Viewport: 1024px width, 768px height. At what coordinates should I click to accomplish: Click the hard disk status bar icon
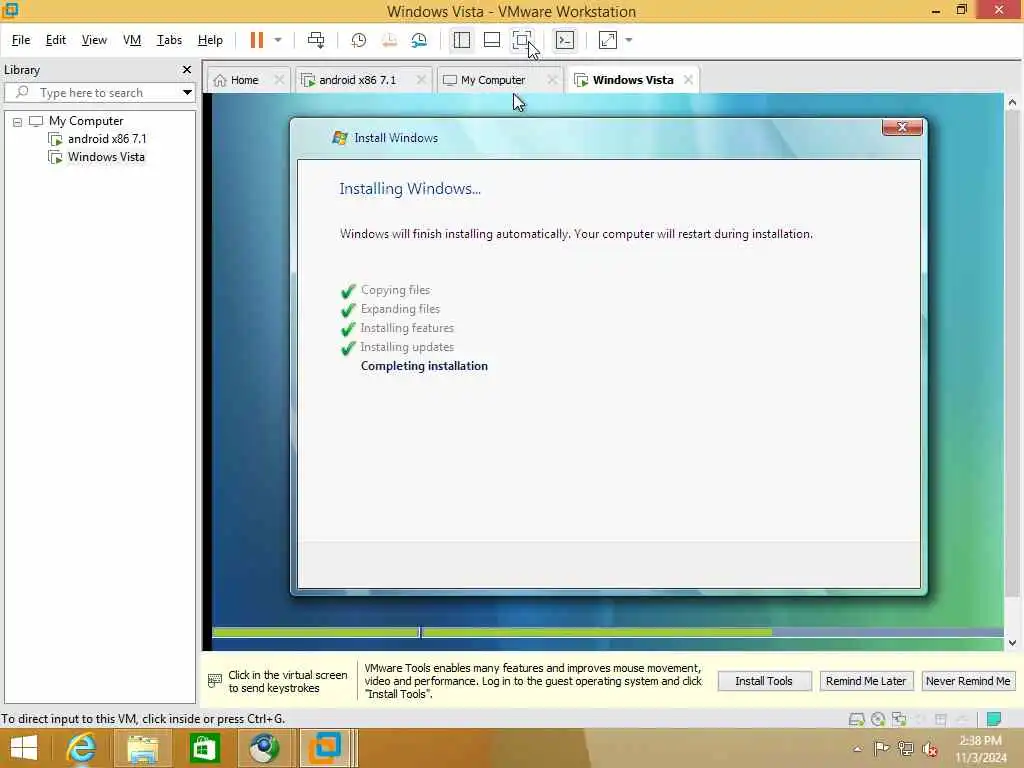pos(857,719)
